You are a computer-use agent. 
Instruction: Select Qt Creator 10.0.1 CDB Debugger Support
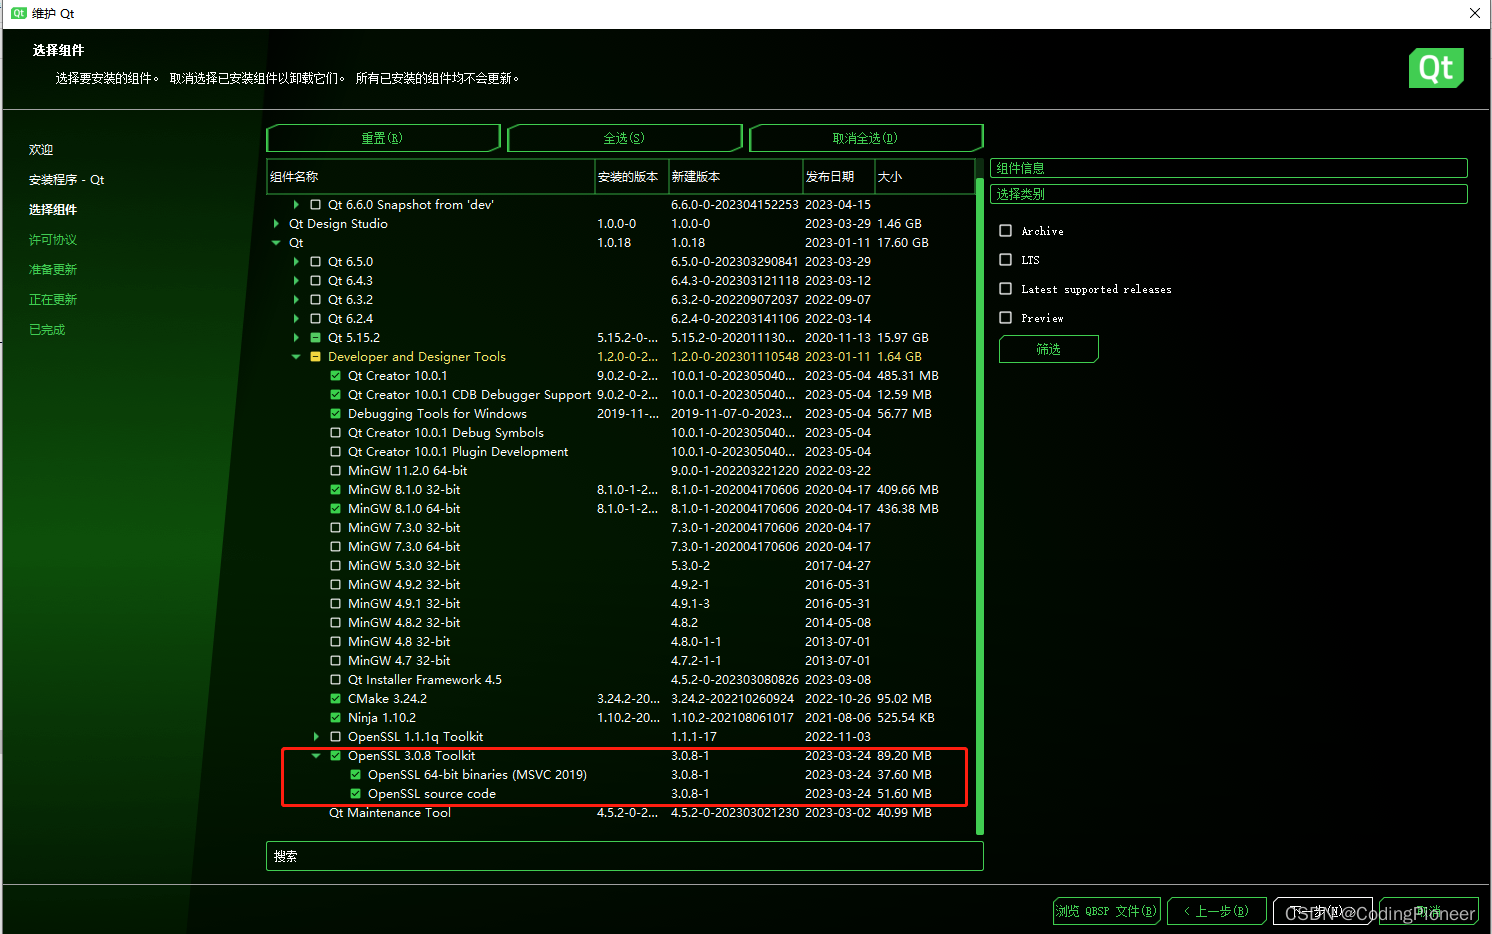coord(620,395)
